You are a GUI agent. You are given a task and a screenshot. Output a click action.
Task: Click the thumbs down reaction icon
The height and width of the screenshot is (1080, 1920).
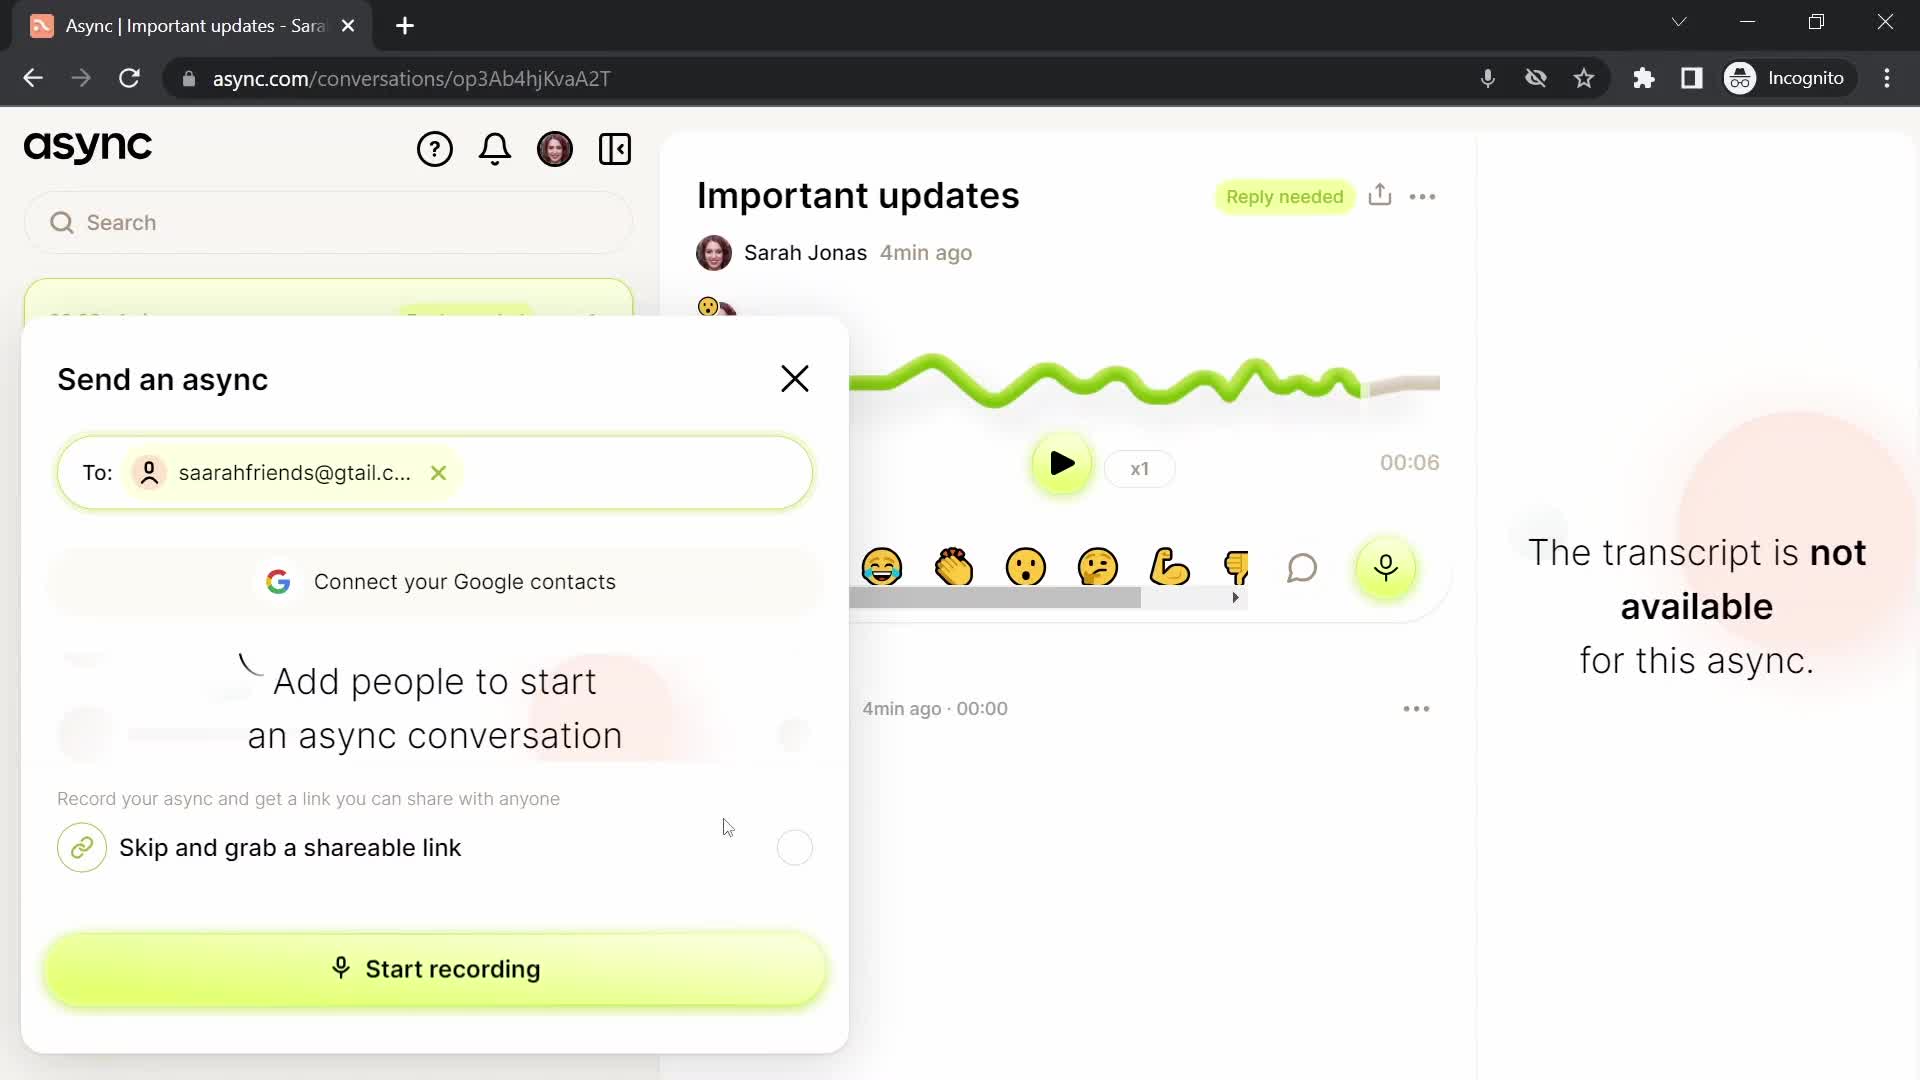[x=1236, y=567]
